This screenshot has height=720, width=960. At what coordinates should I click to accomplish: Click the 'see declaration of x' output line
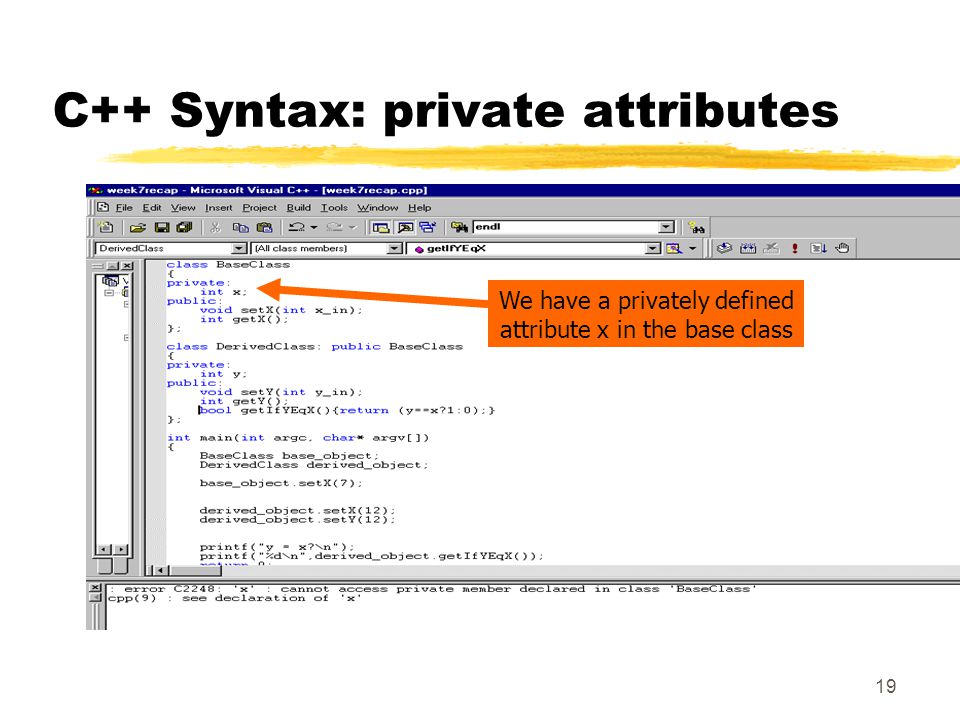234,598
